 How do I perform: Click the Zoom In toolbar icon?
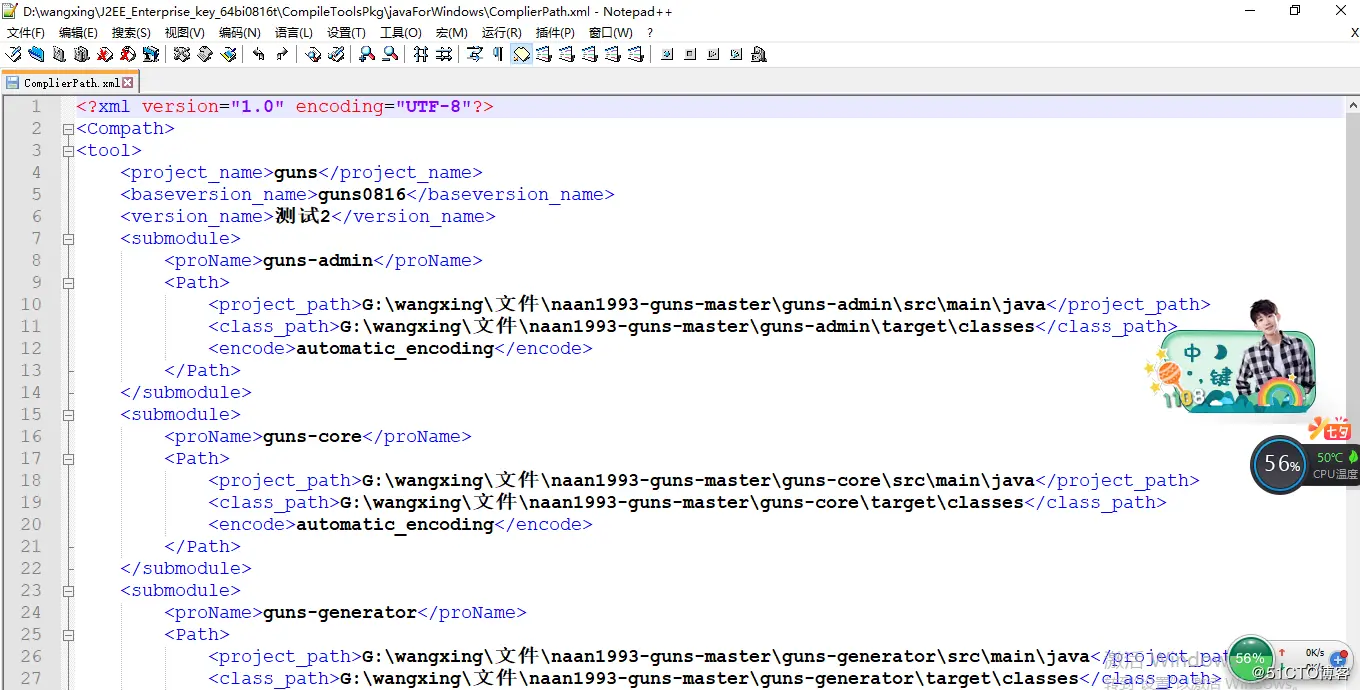pos(367,54)
